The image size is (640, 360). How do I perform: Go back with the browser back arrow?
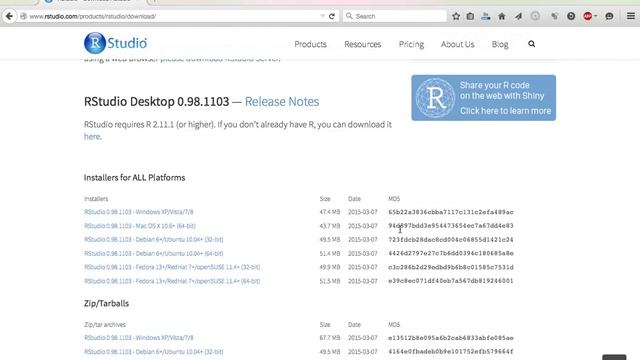[x=9, y=16]
